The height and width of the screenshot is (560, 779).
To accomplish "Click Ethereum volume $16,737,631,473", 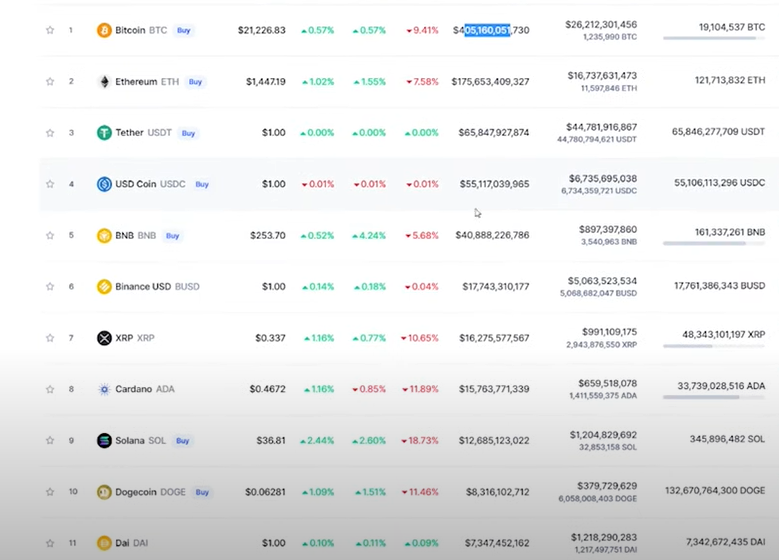I will [x=602, y=76].
